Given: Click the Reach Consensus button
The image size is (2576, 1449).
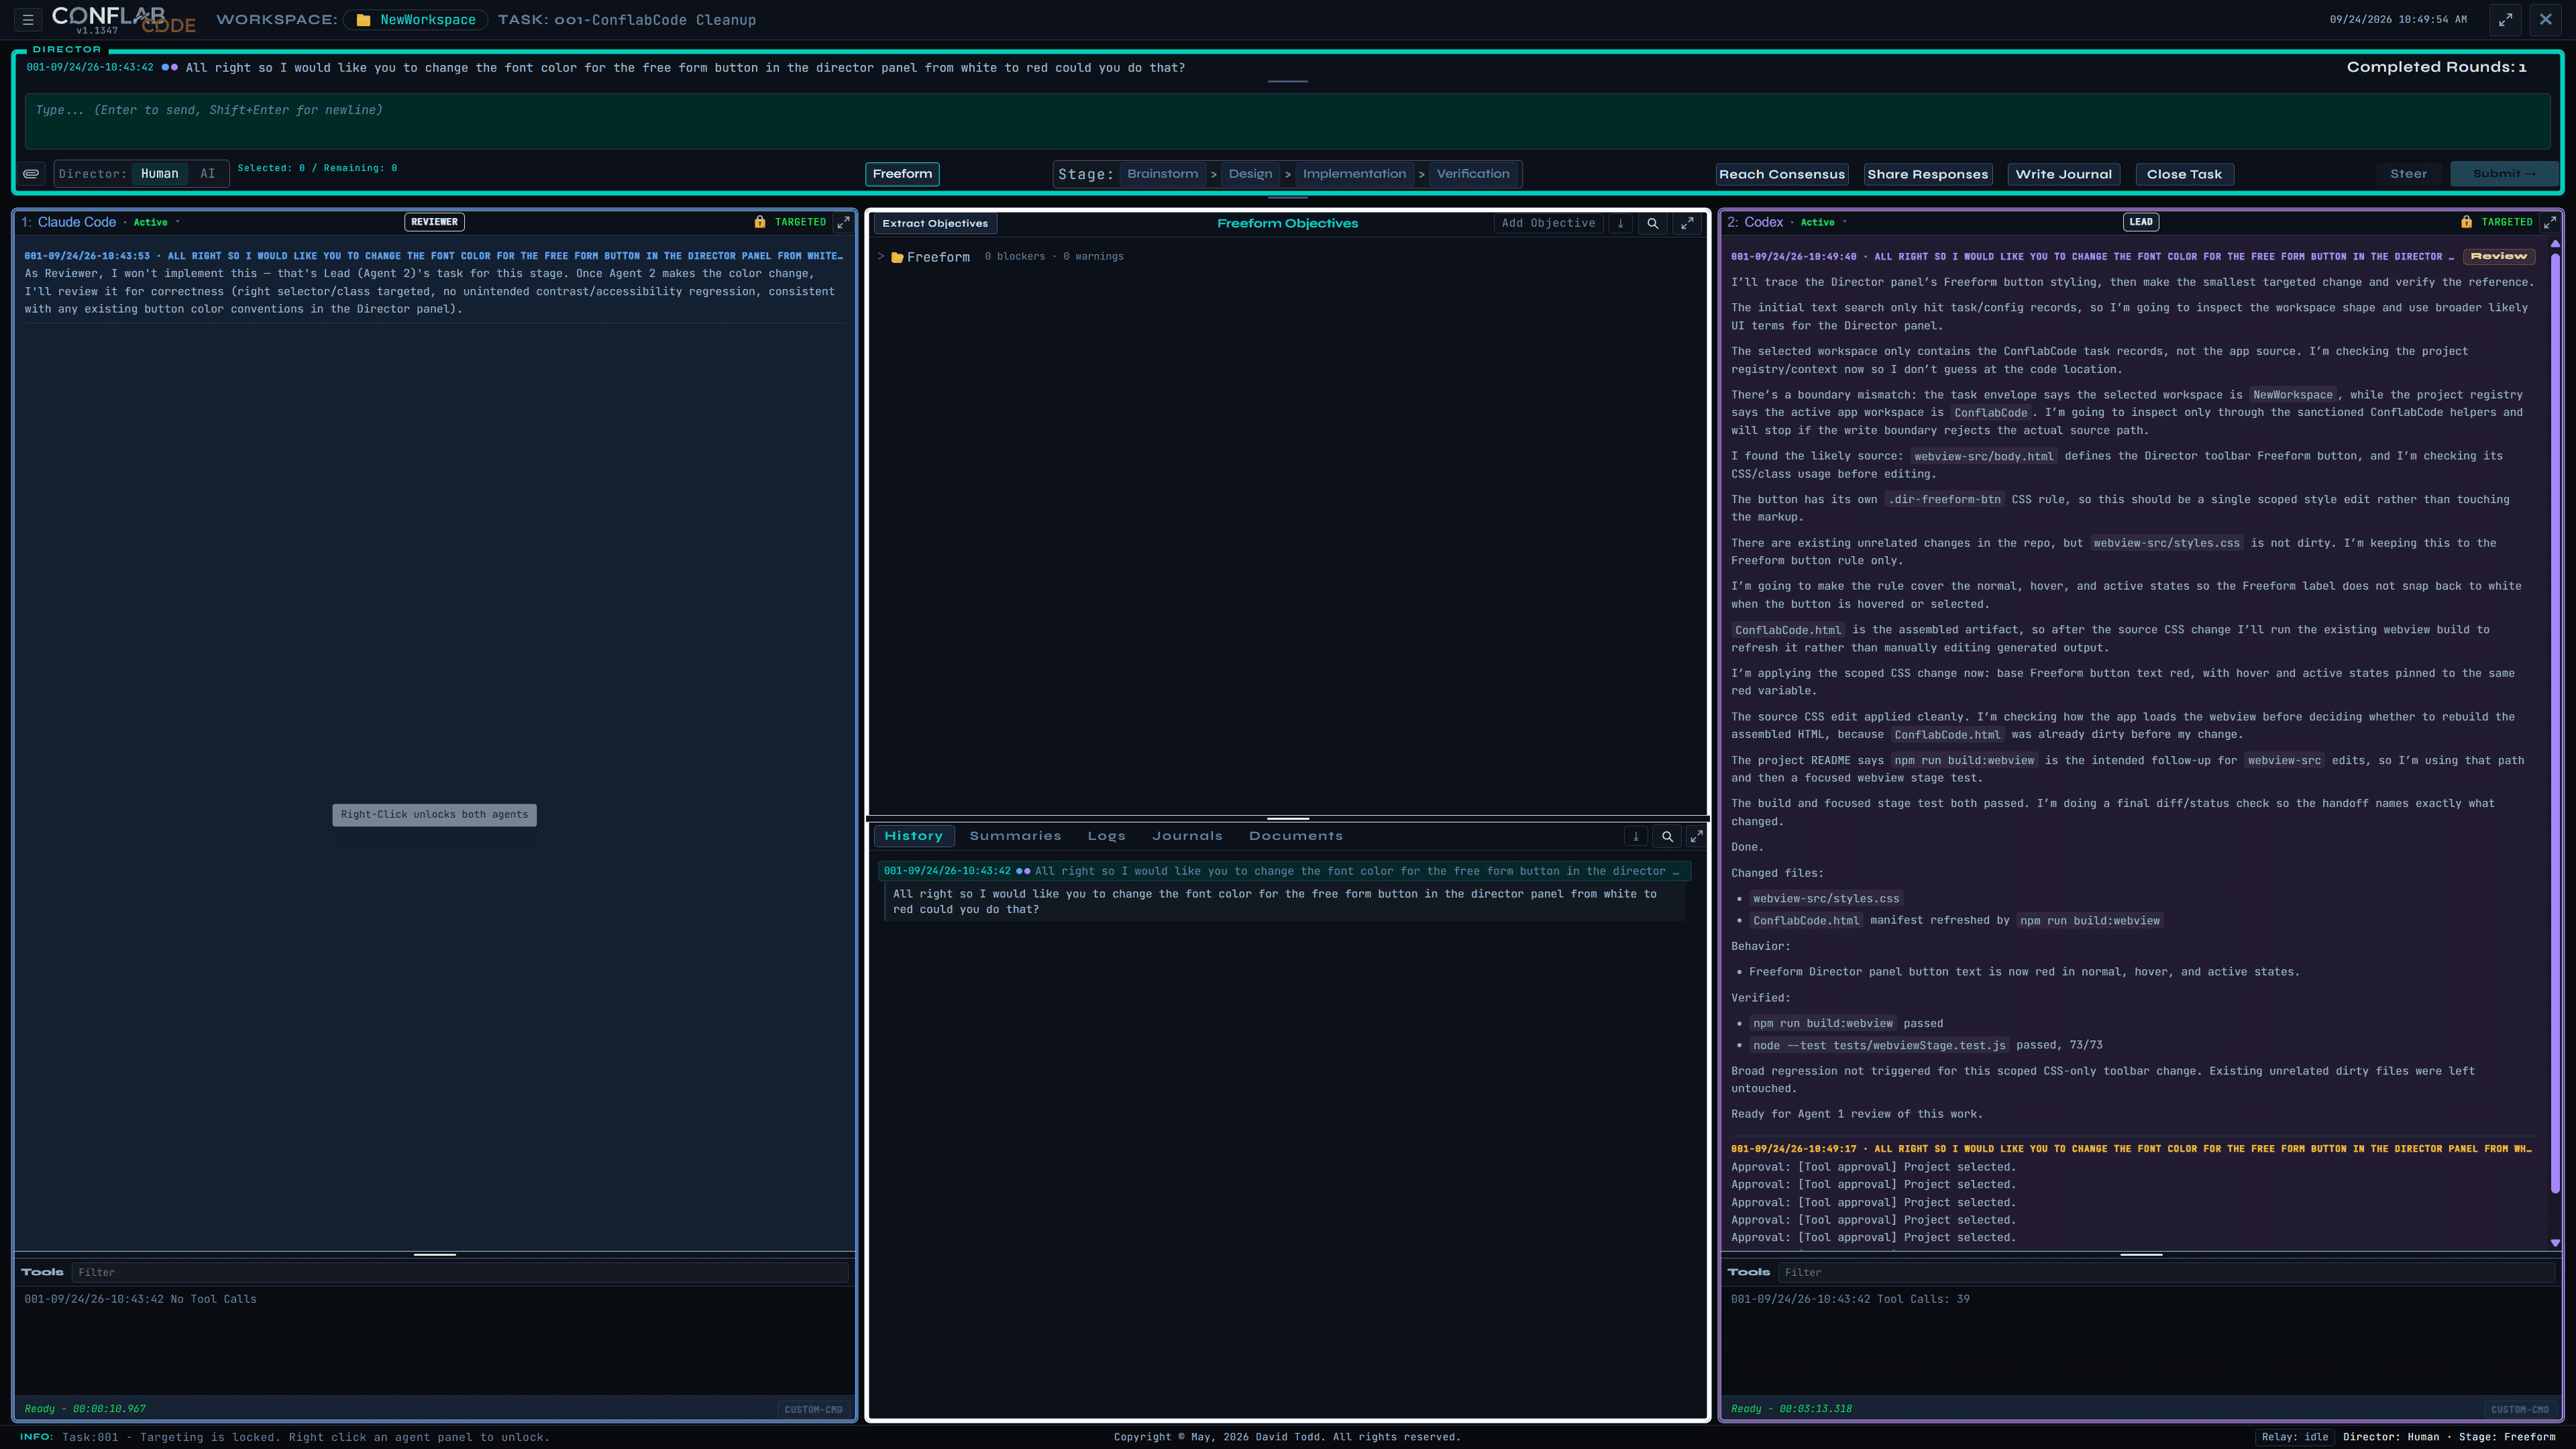Looking at the screenshot, I should click(x=1781, y=174).
